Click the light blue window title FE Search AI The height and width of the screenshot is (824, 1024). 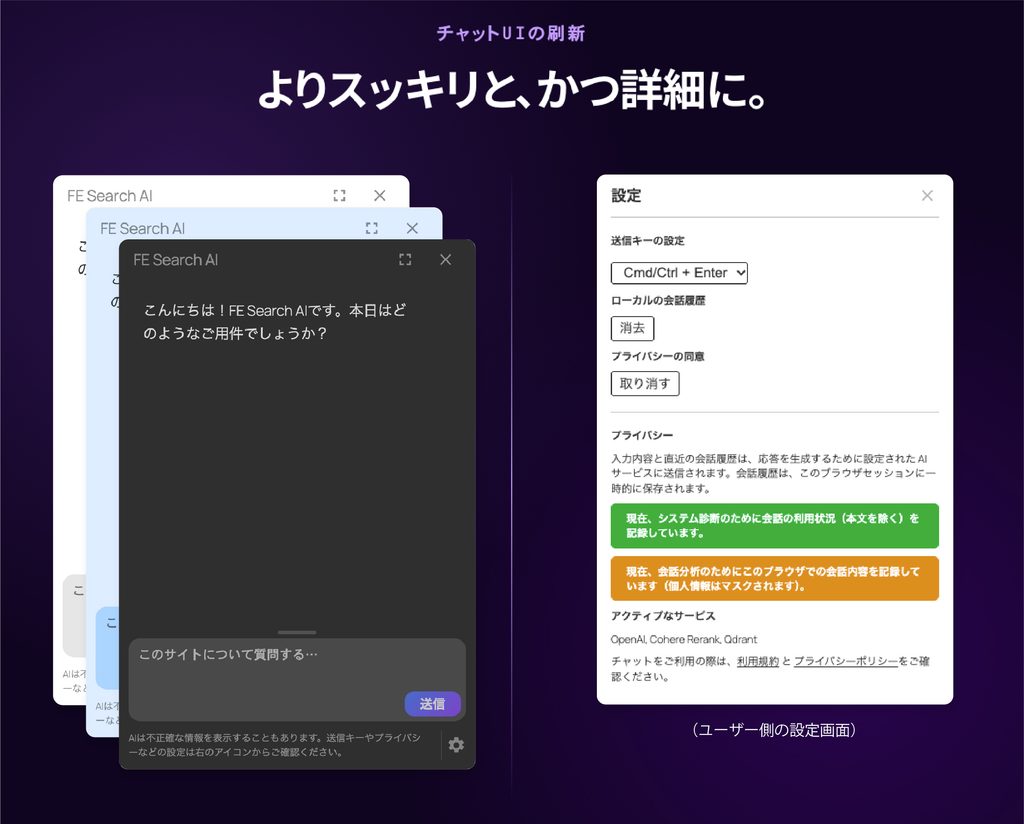click(142, 229)
